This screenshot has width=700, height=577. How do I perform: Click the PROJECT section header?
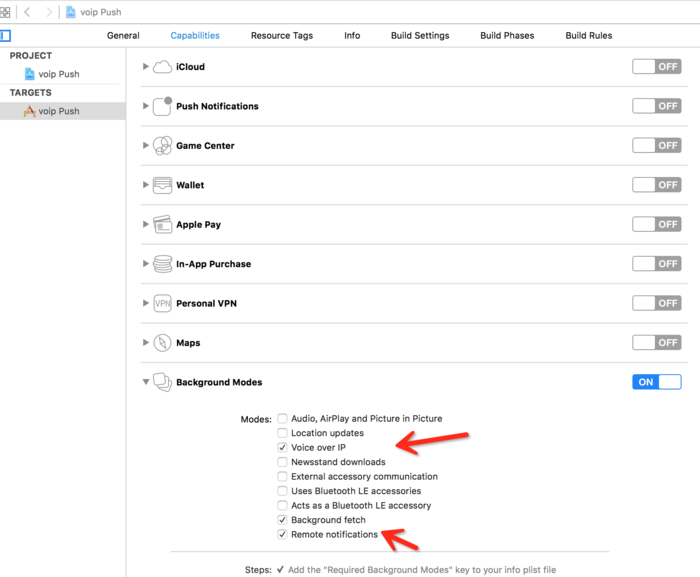click(31, 56)
